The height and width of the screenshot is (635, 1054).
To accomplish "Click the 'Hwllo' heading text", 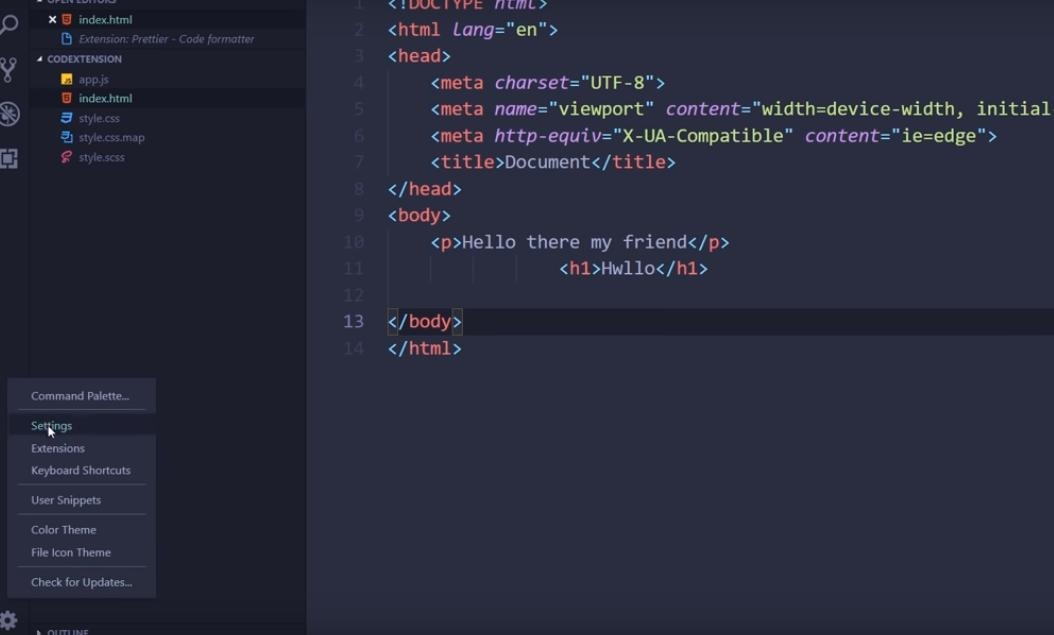I will [628, 269].
